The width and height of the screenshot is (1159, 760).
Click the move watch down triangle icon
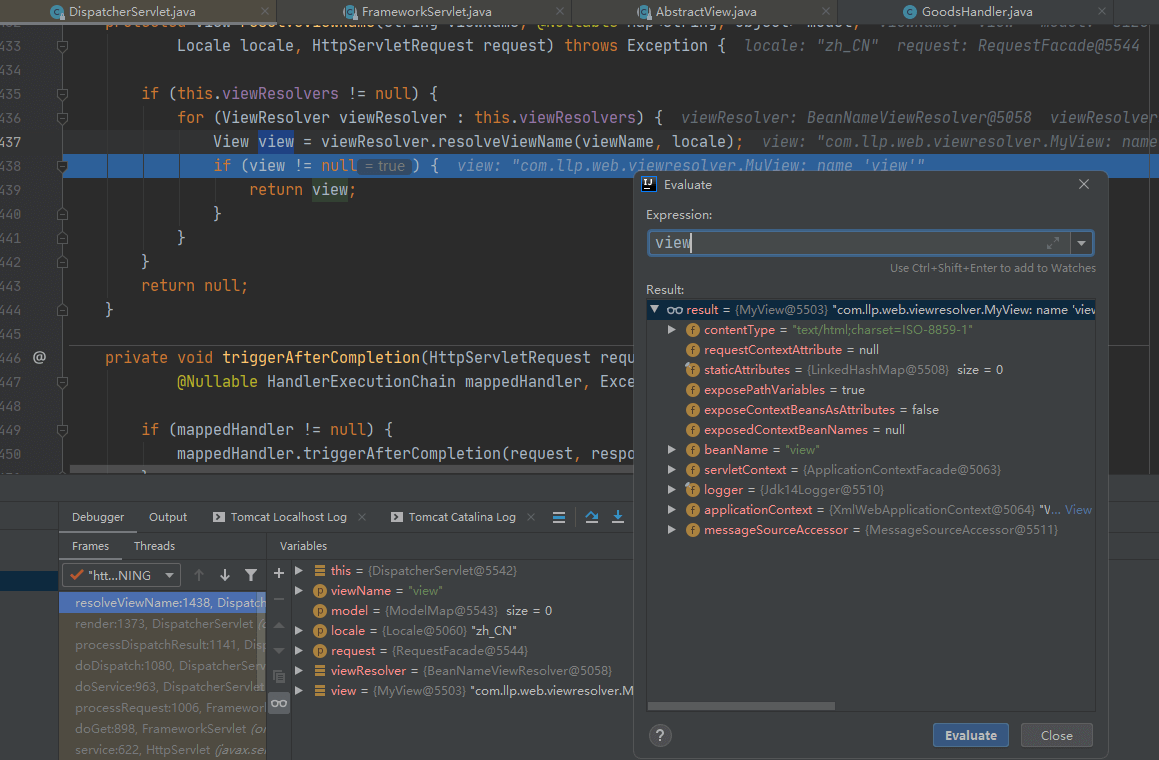[x=279, y=651]
